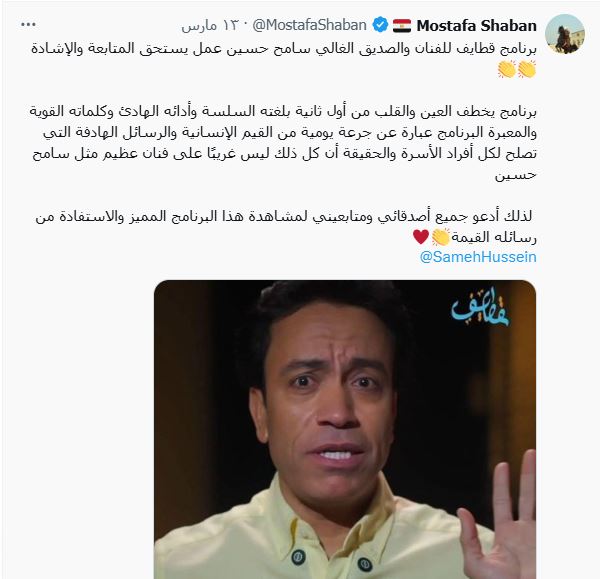Viewport: 600px width, 579px height.
Task: Open the attached image of the man
Action: [x=345, y=429]
